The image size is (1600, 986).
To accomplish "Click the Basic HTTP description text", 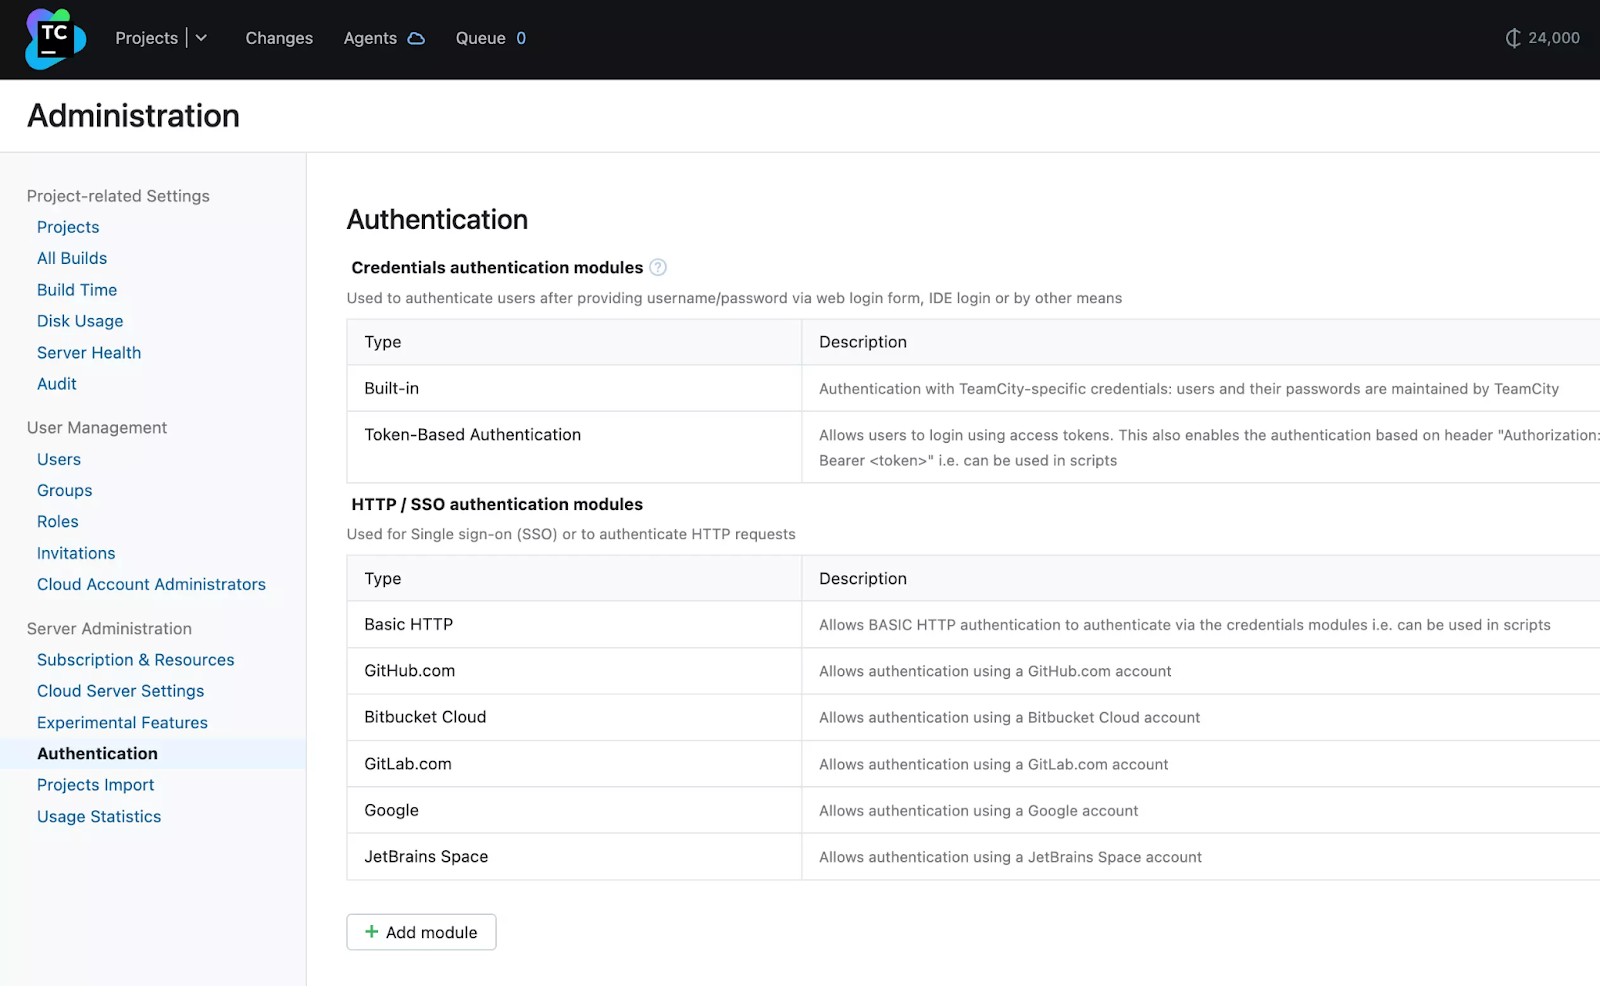I will click(x=1185, y=625).
